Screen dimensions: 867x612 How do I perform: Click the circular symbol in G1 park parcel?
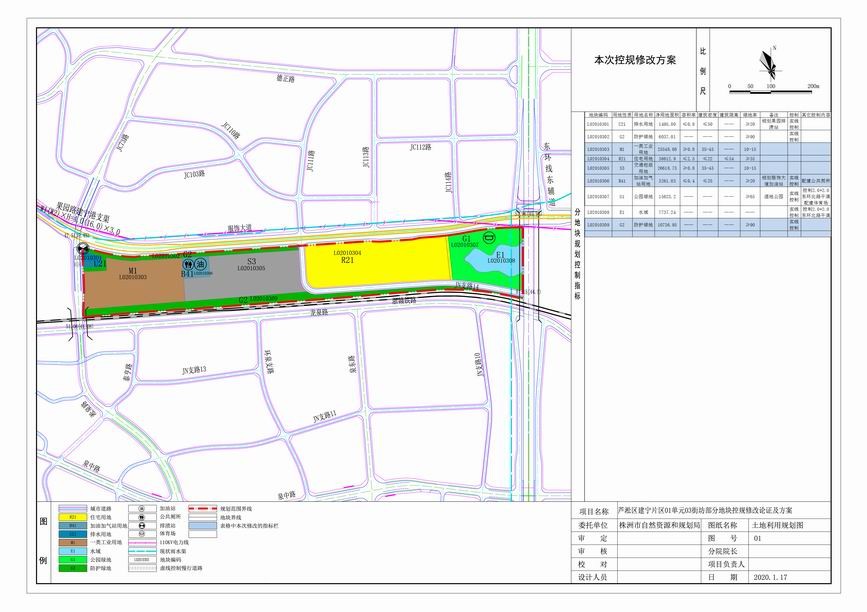tap(489, 238)
